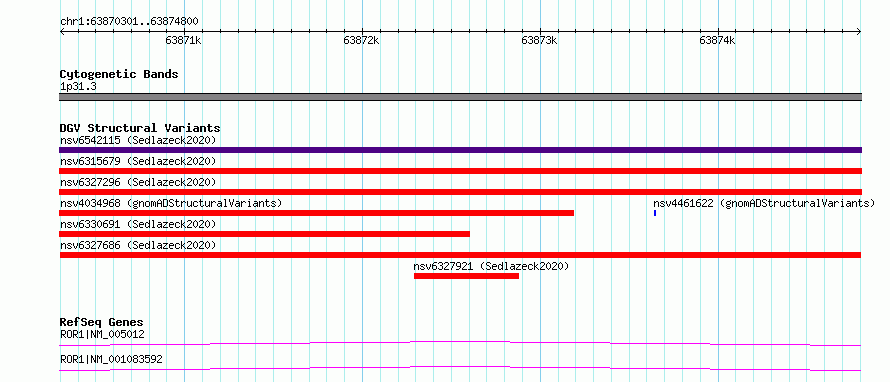
Task: Select the nsv6330691 red variant bar
Action: (265, 234)
